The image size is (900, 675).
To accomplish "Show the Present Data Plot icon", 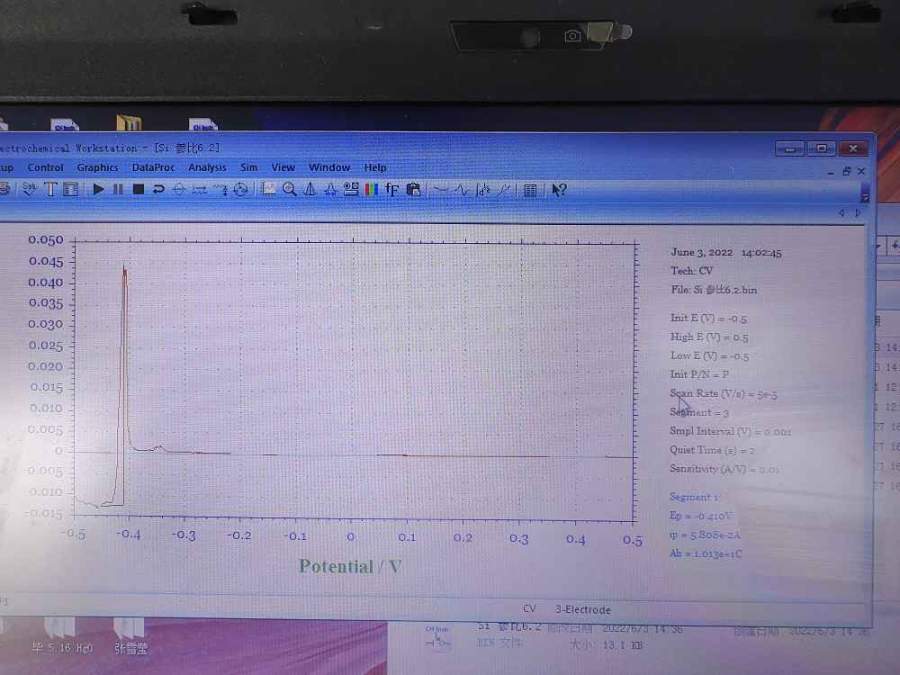I will click(x=268, y=189).
